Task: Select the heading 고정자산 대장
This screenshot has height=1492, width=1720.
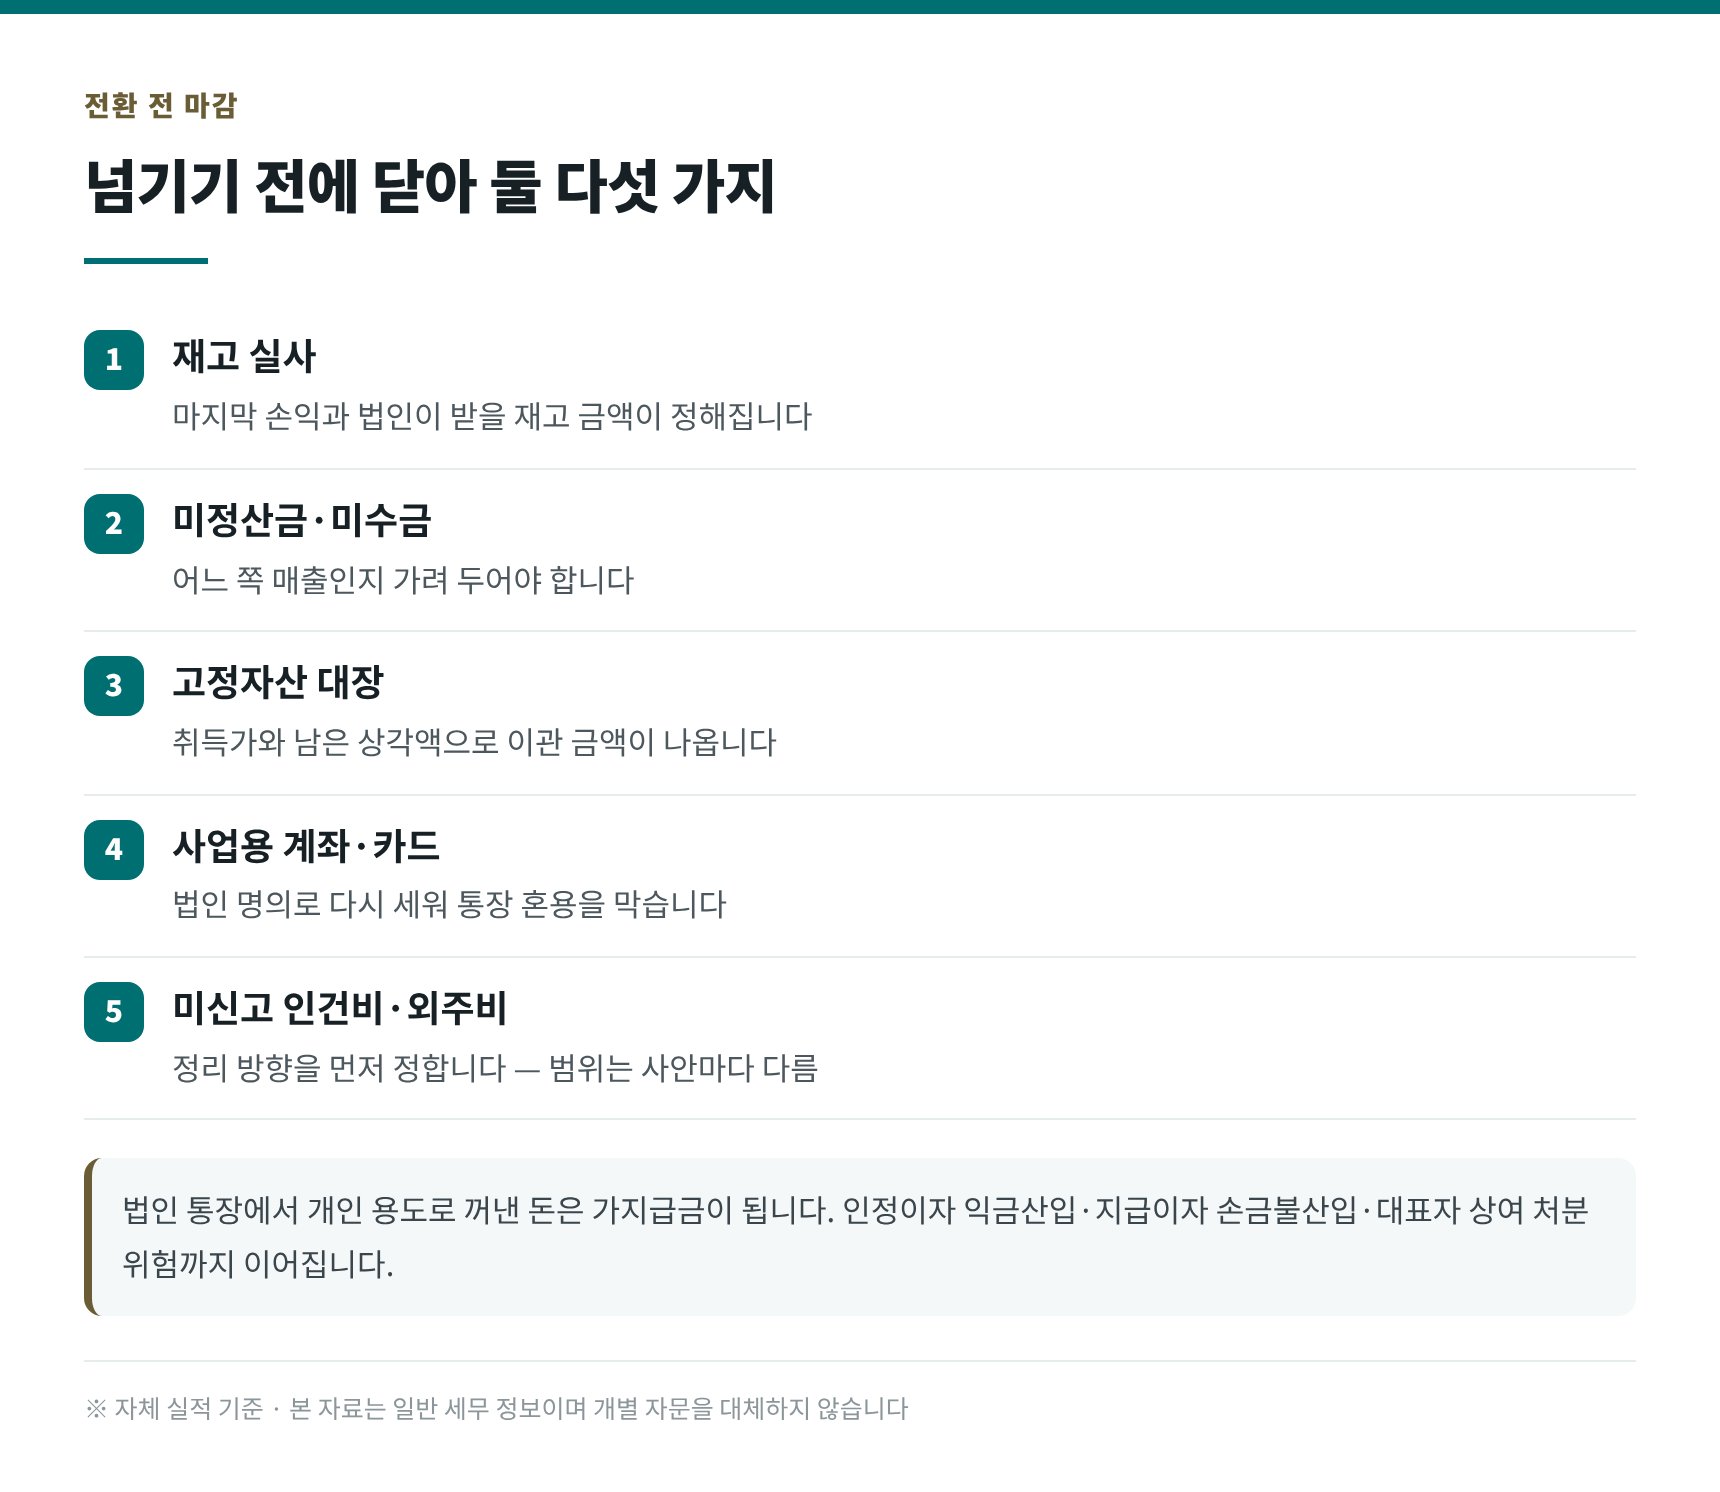Action: click(278, 683)
